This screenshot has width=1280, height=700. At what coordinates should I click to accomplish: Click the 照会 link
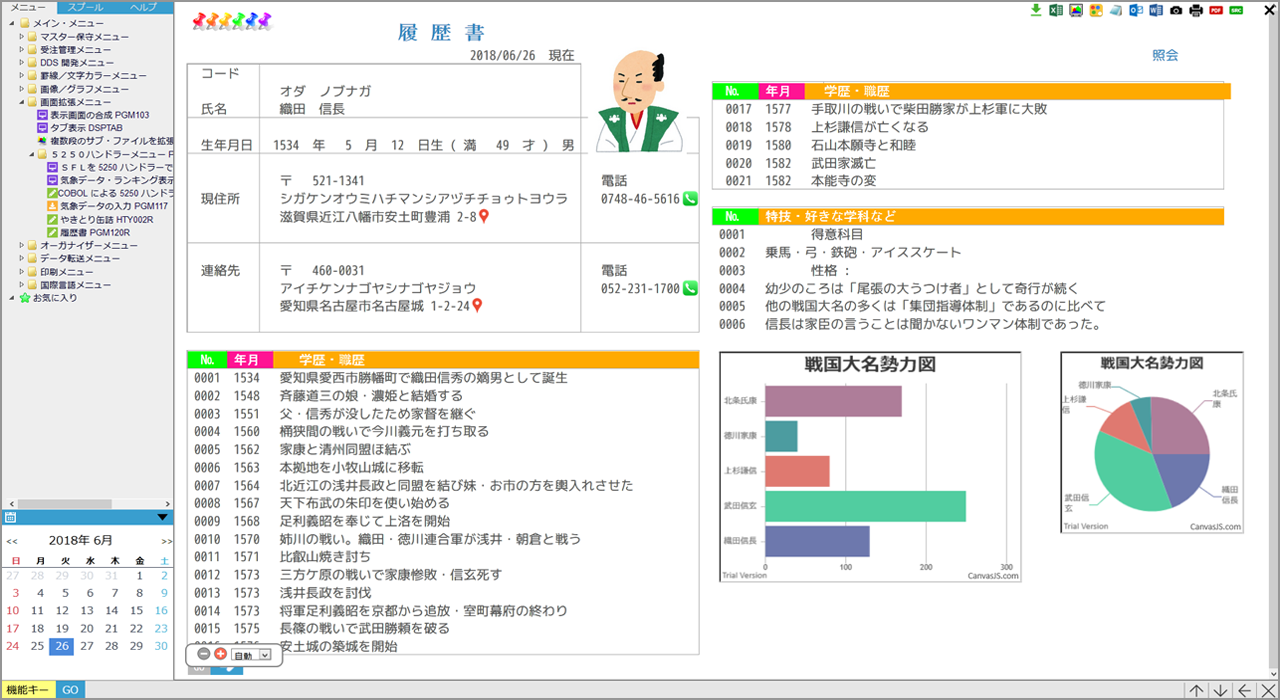pos(1165,56)
